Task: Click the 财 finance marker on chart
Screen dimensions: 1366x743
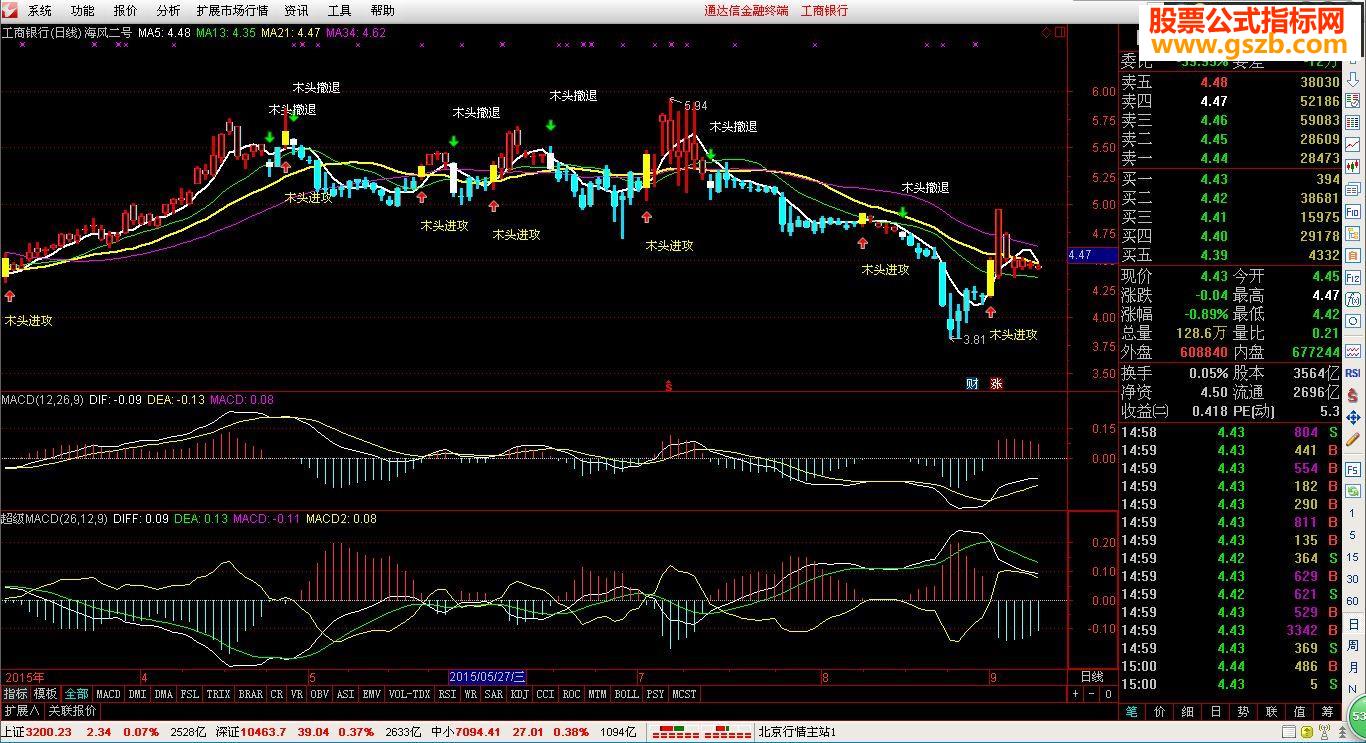Action: 971,384
